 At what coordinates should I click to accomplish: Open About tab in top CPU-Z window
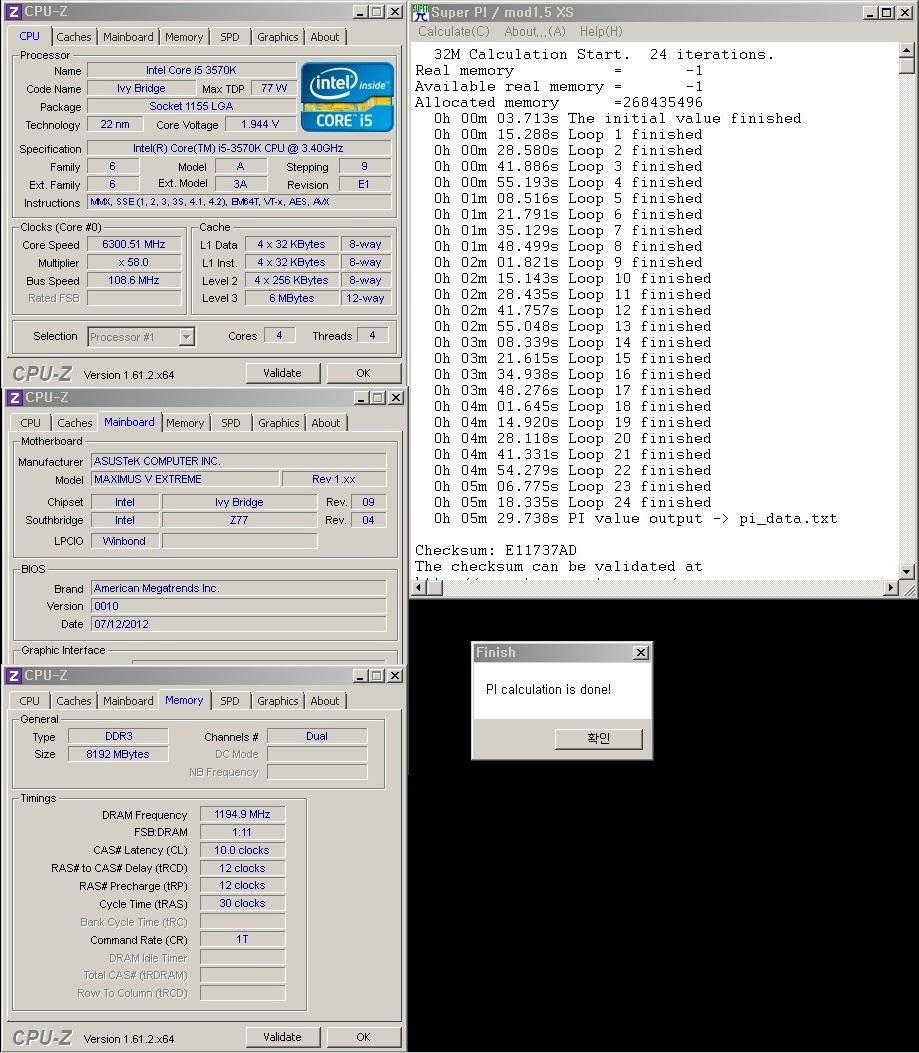tap(325, 37)
